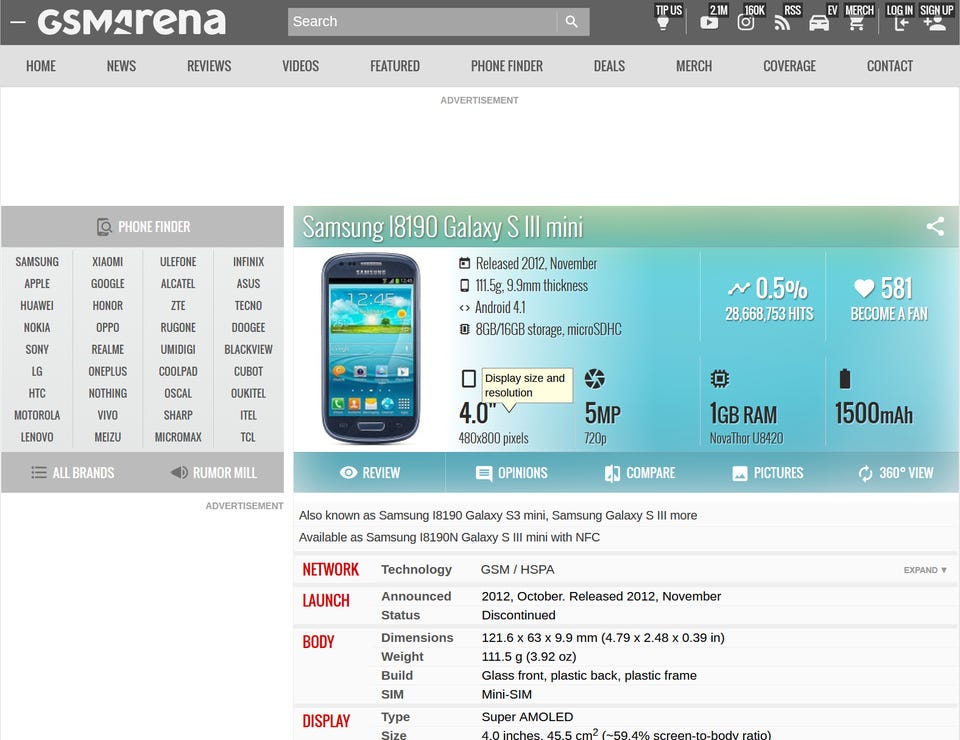Toggle the hamburger menu beside logo
960x740 pixels.
pyautogui.click(x=18, y=22)
